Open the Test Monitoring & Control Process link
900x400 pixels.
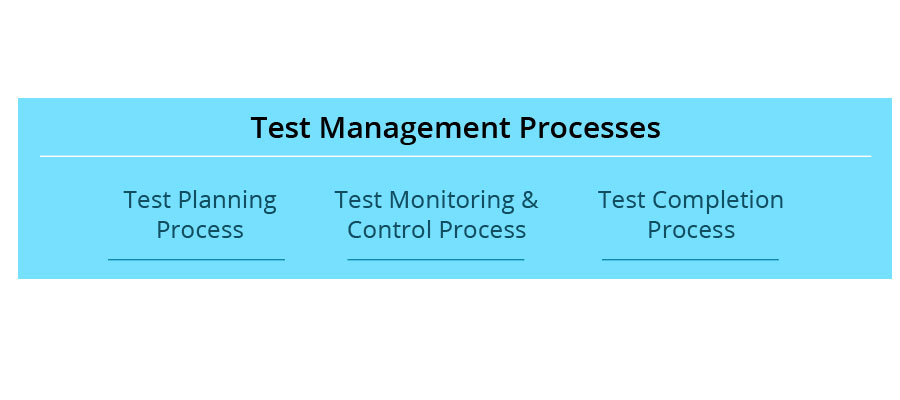pos(436,215)
